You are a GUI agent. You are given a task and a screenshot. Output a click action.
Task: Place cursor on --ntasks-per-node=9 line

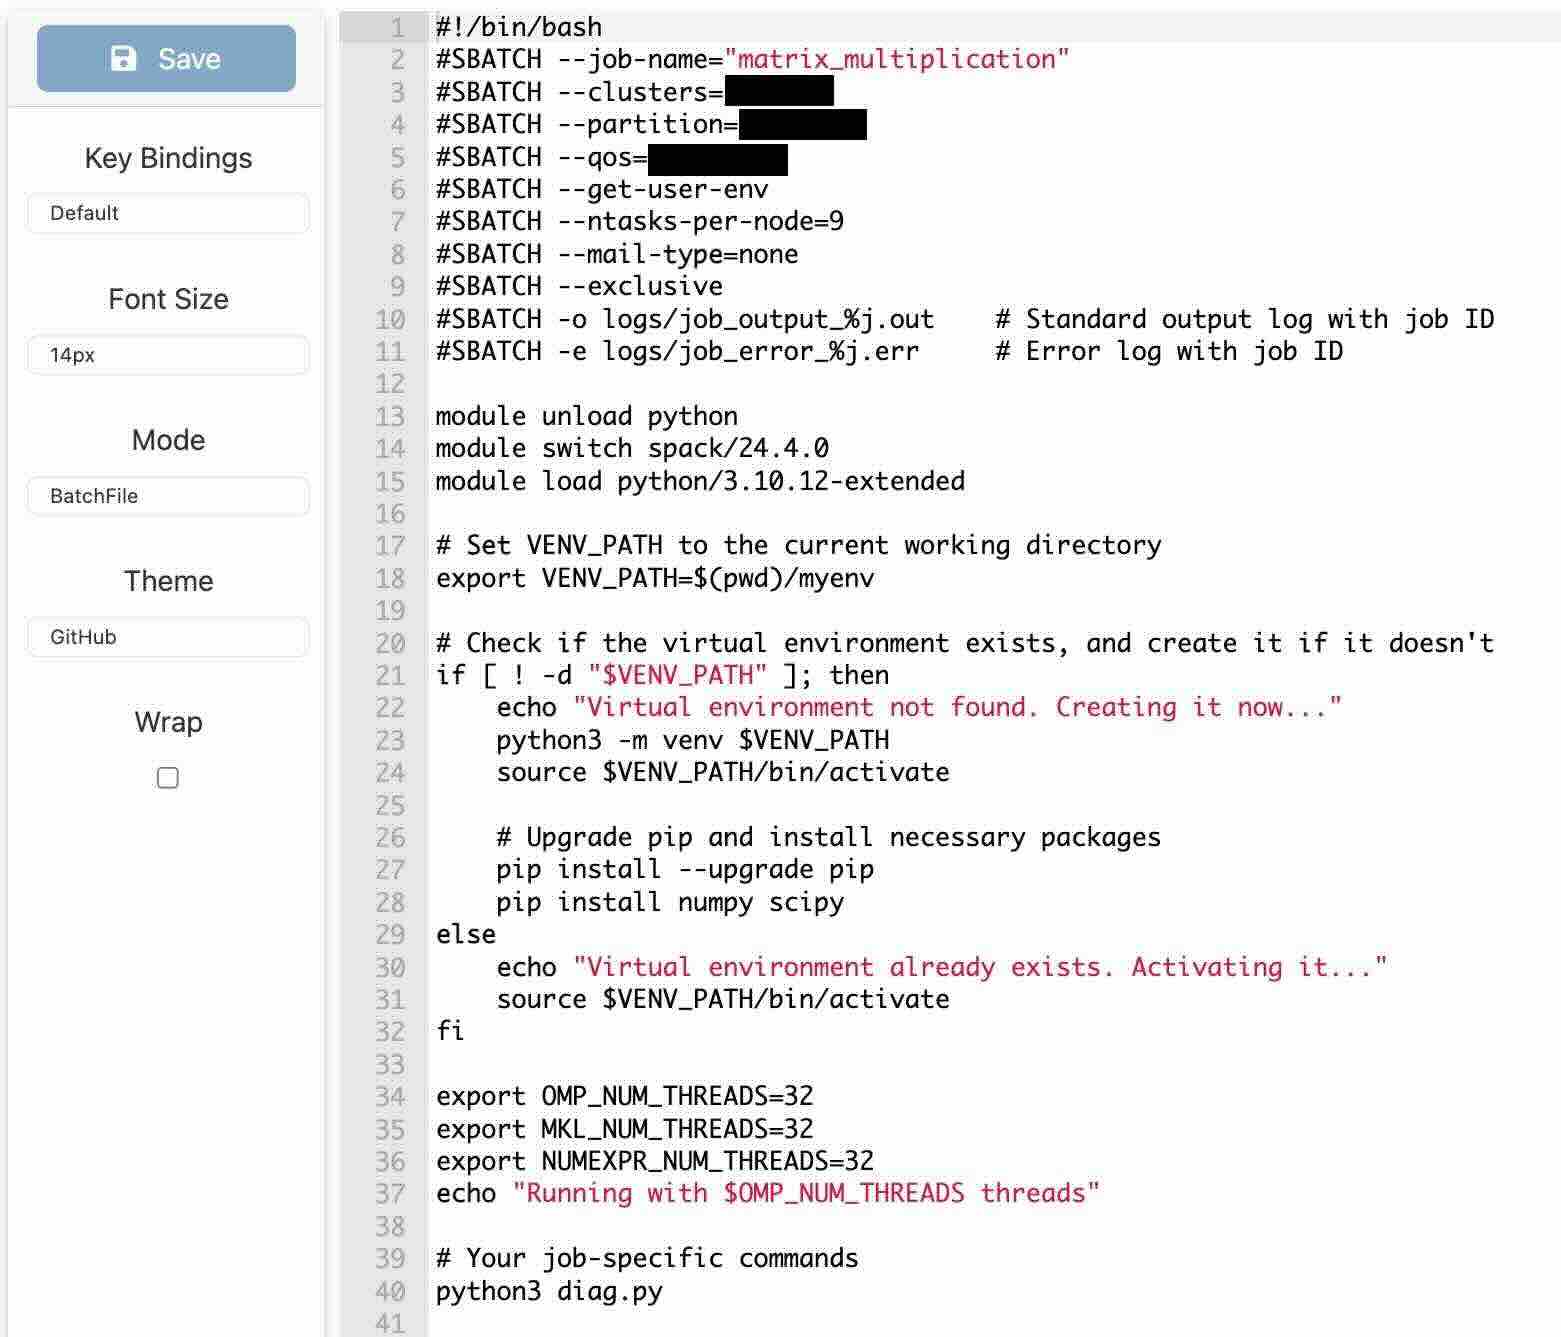(640, 222)
